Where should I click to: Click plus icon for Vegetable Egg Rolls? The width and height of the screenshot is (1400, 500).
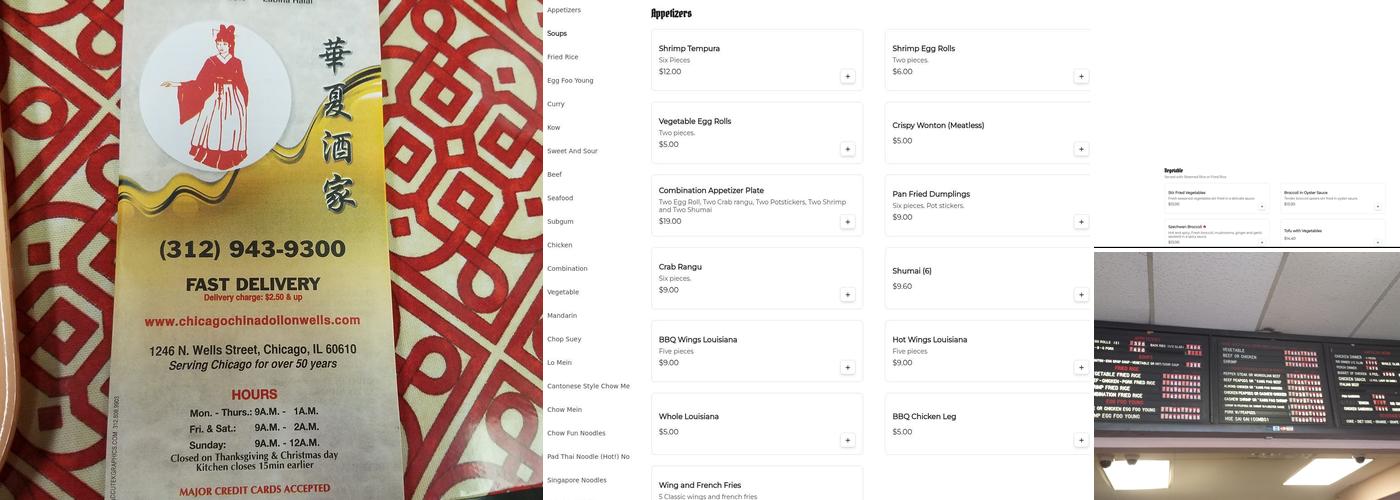(847, 150)
